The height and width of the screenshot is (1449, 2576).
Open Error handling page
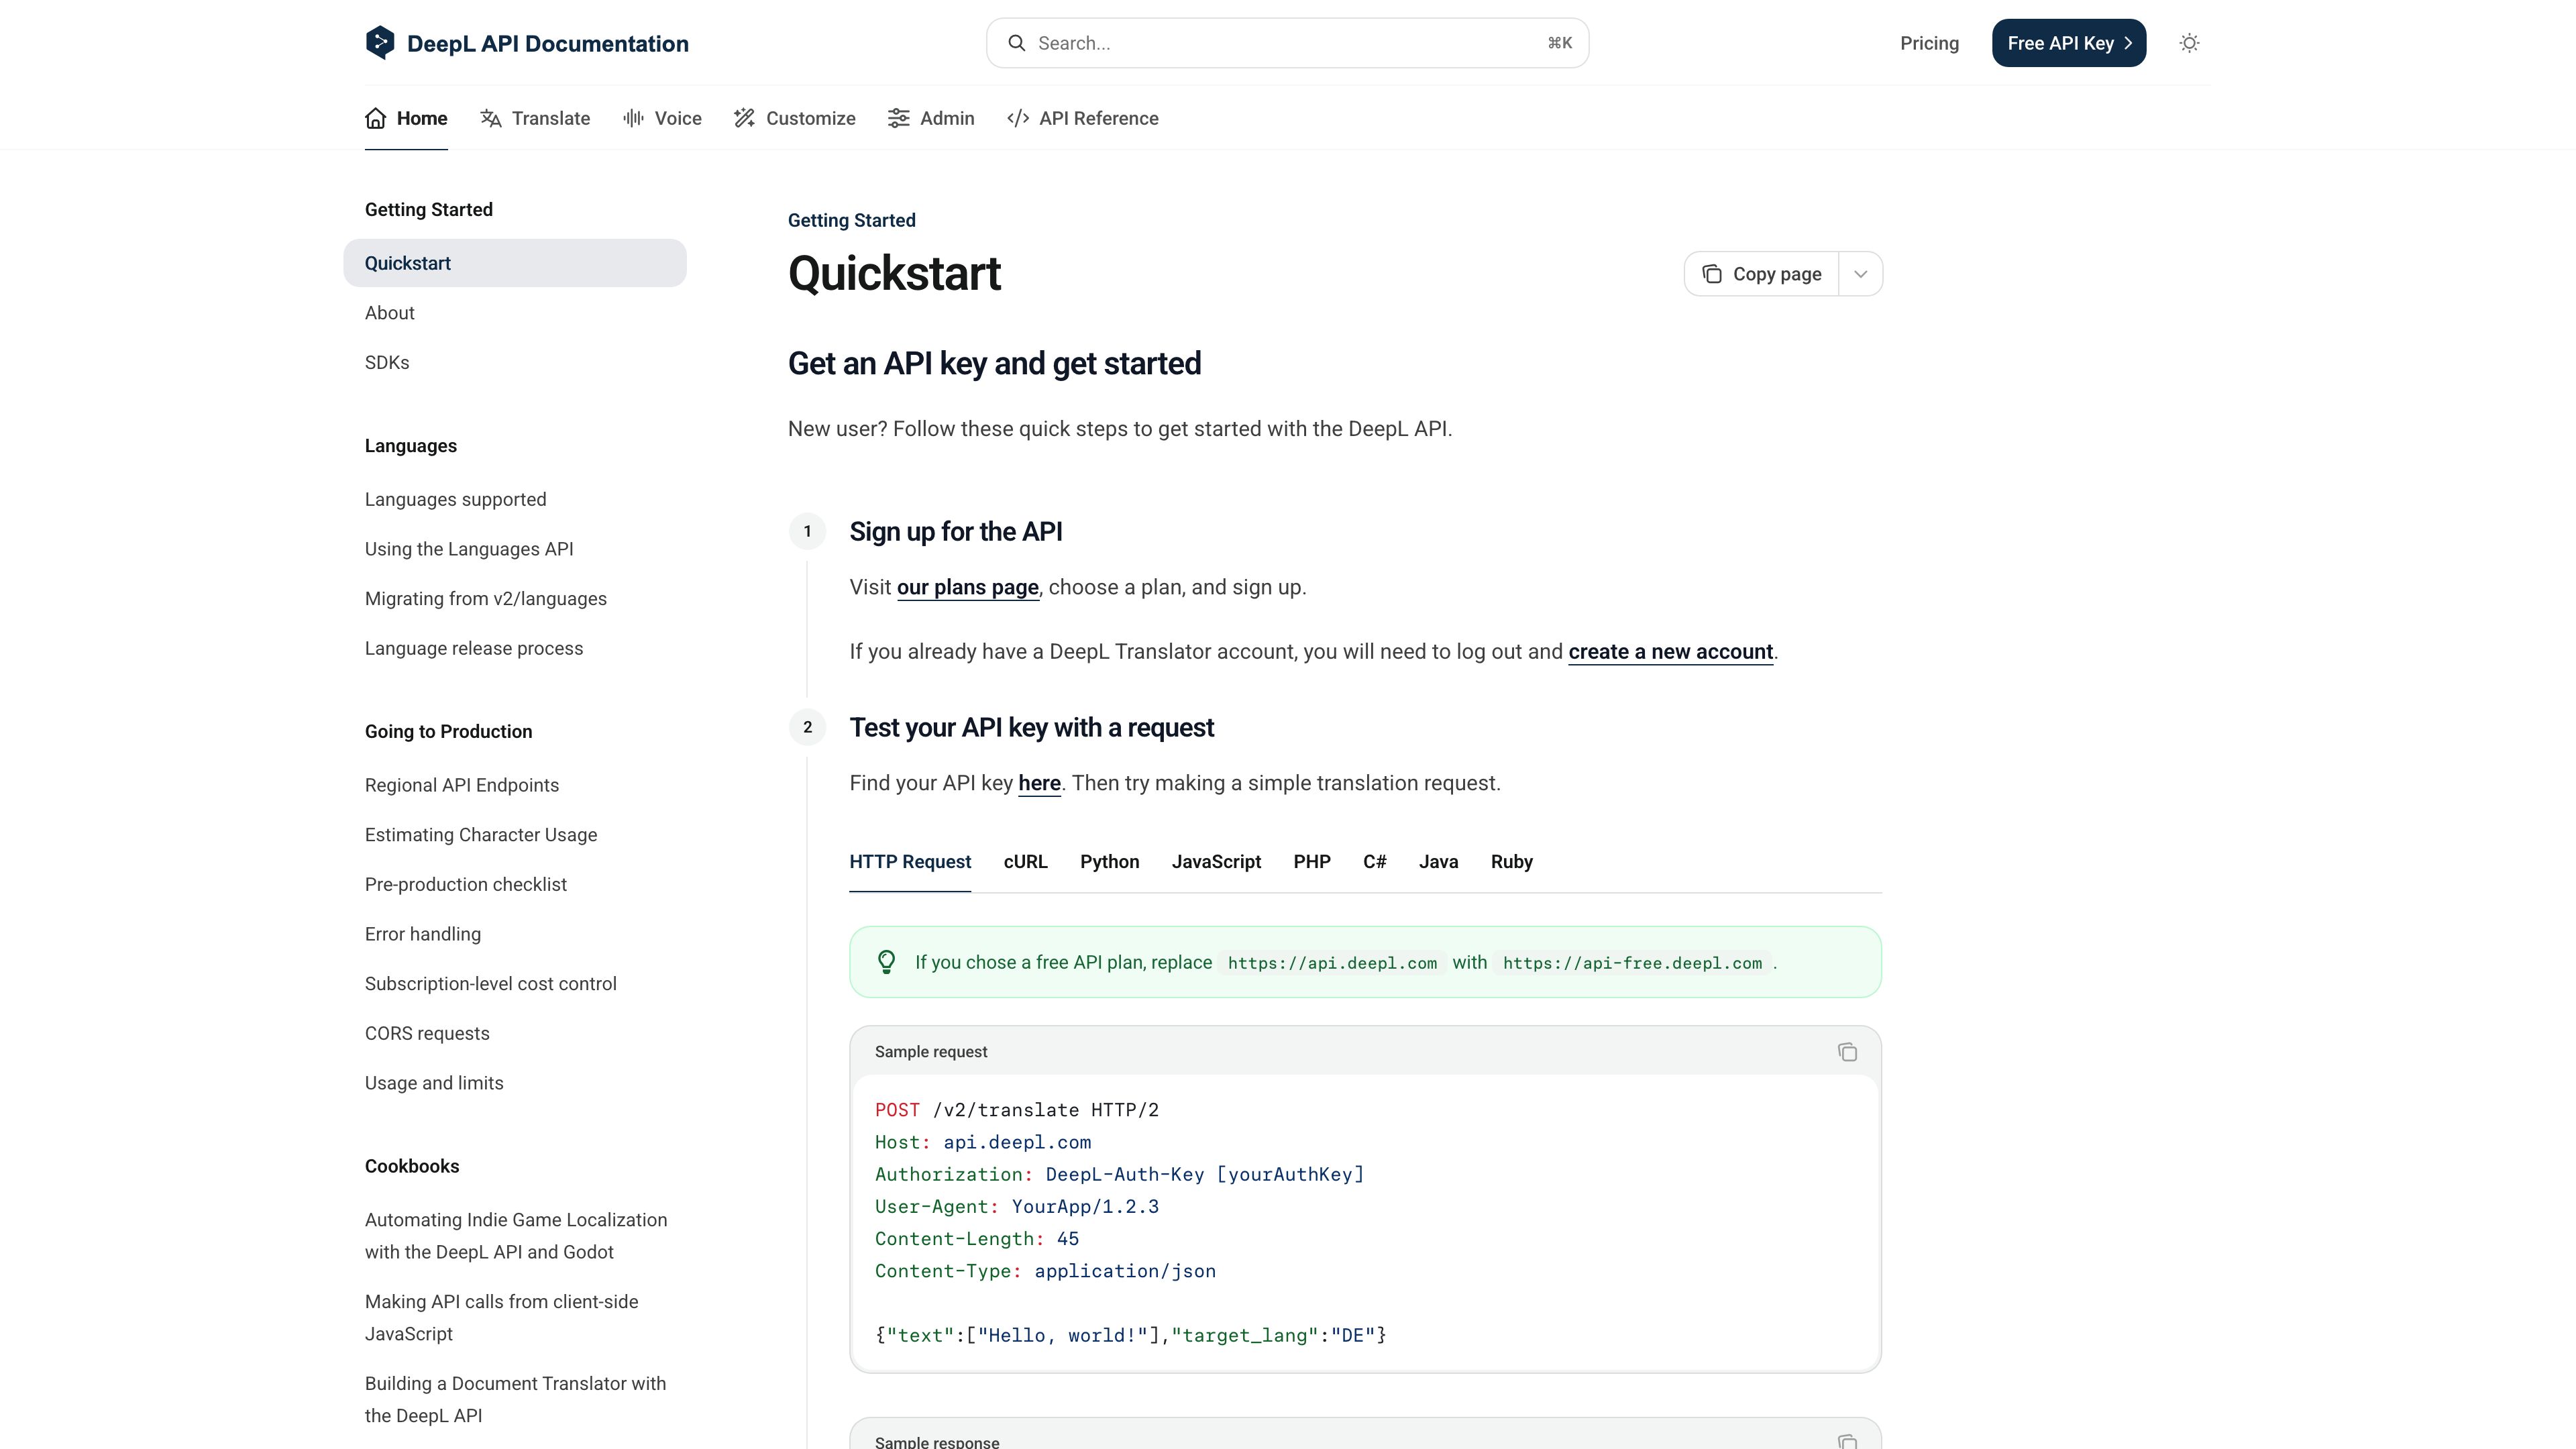pyautogui.click(x=422, y=934)
